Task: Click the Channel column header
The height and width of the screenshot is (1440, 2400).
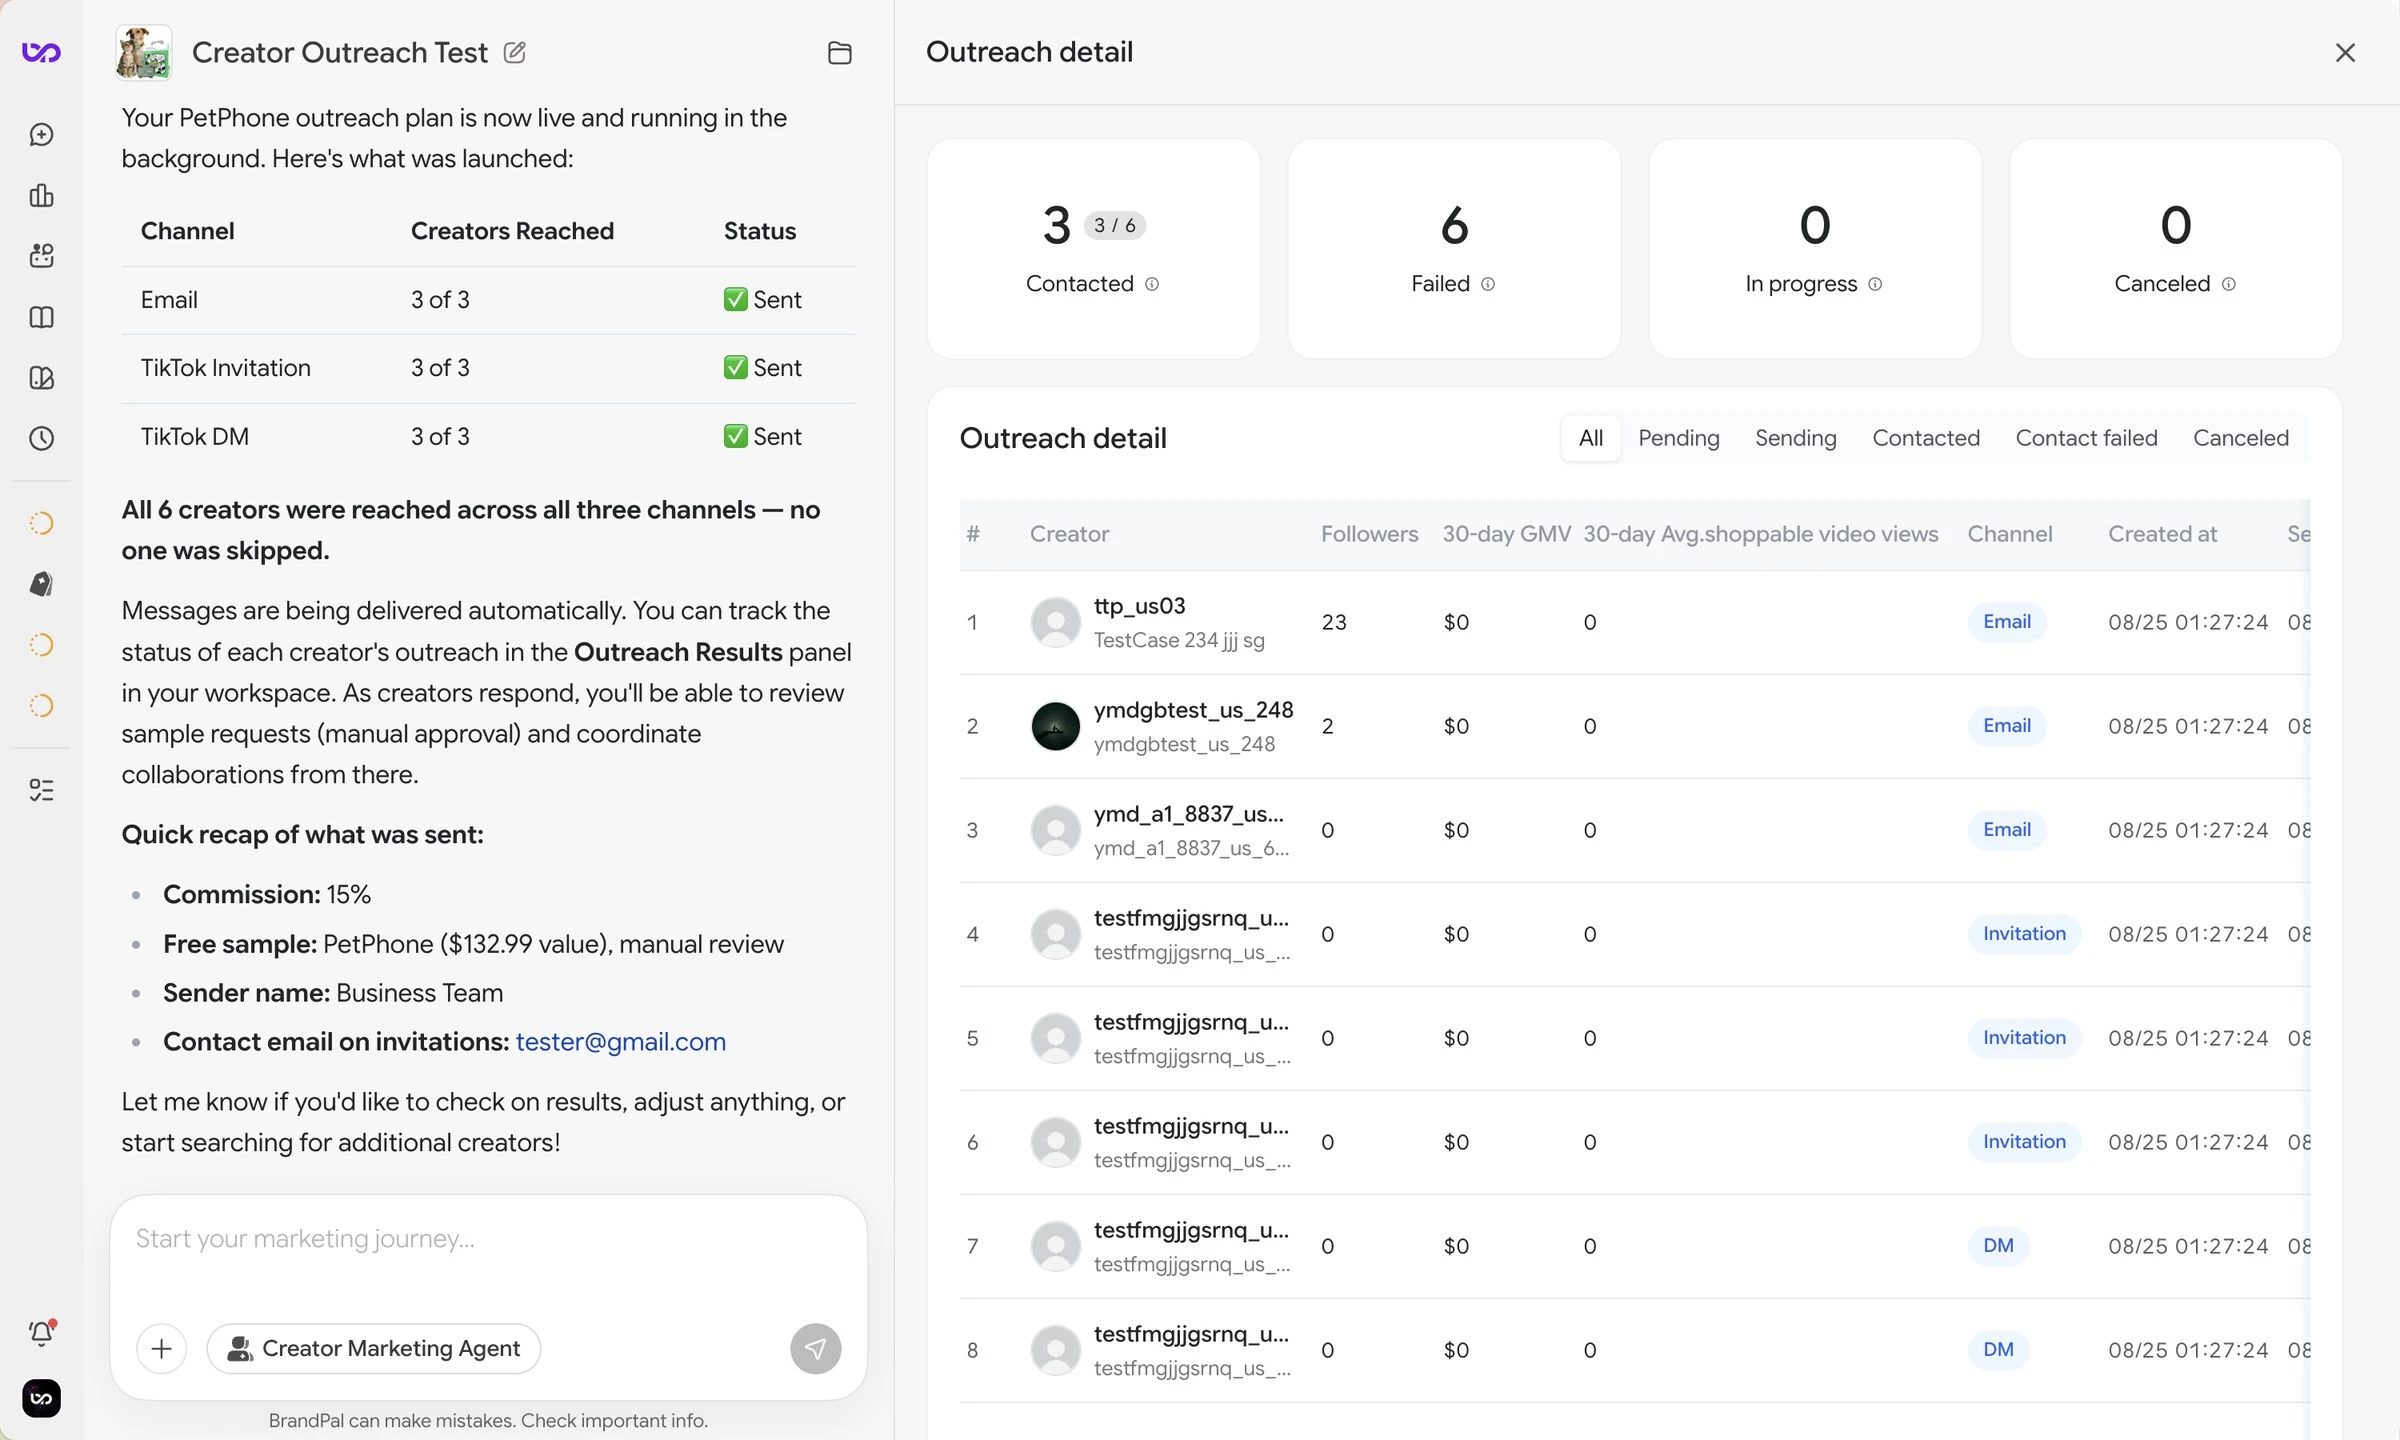Action: click(x=2009, y=534)
